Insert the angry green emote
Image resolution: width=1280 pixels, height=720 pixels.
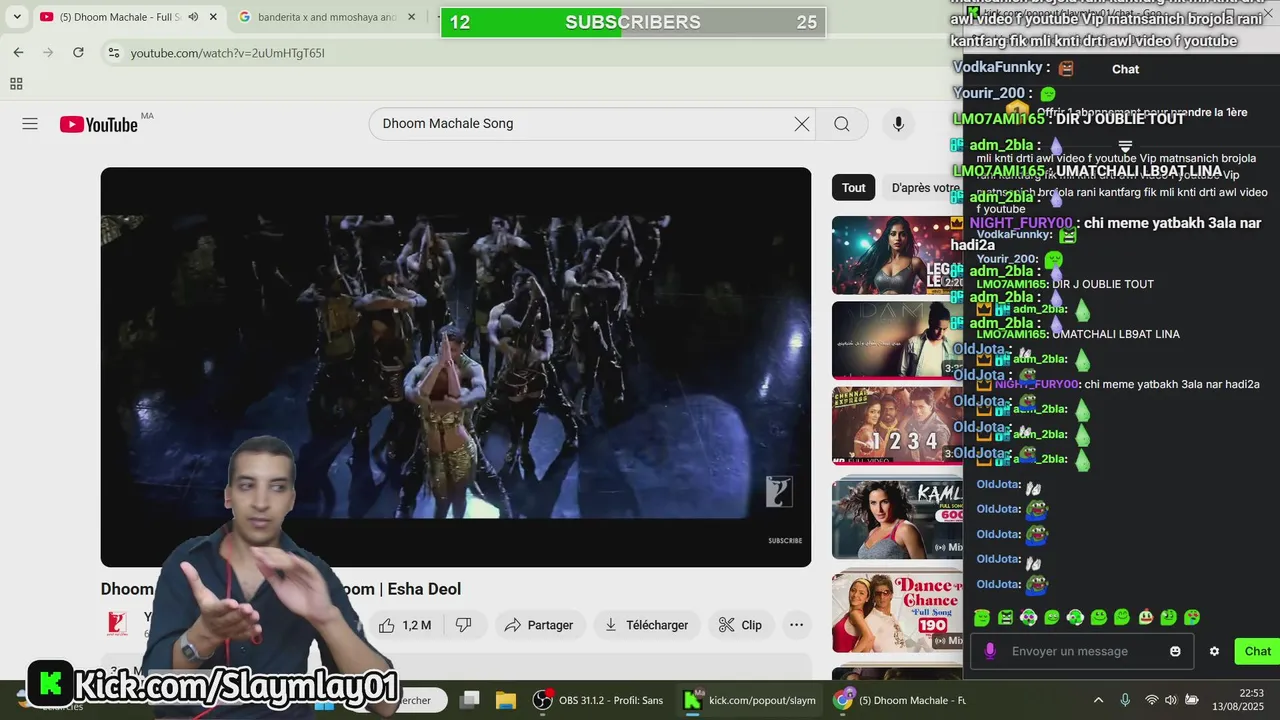1005,618
